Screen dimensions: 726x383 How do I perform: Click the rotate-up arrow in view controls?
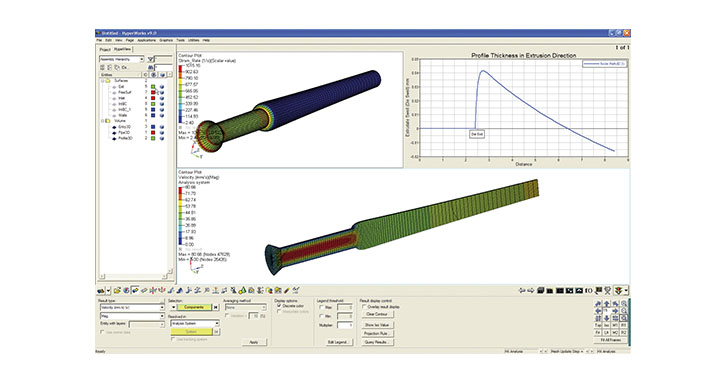tap(607, 304)
